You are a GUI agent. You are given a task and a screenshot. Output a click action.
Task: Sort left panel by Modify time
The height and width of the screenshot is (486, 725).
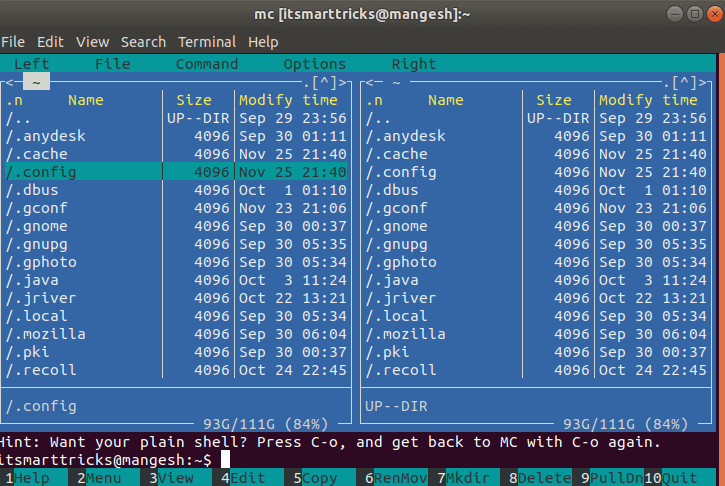(288, 100)
